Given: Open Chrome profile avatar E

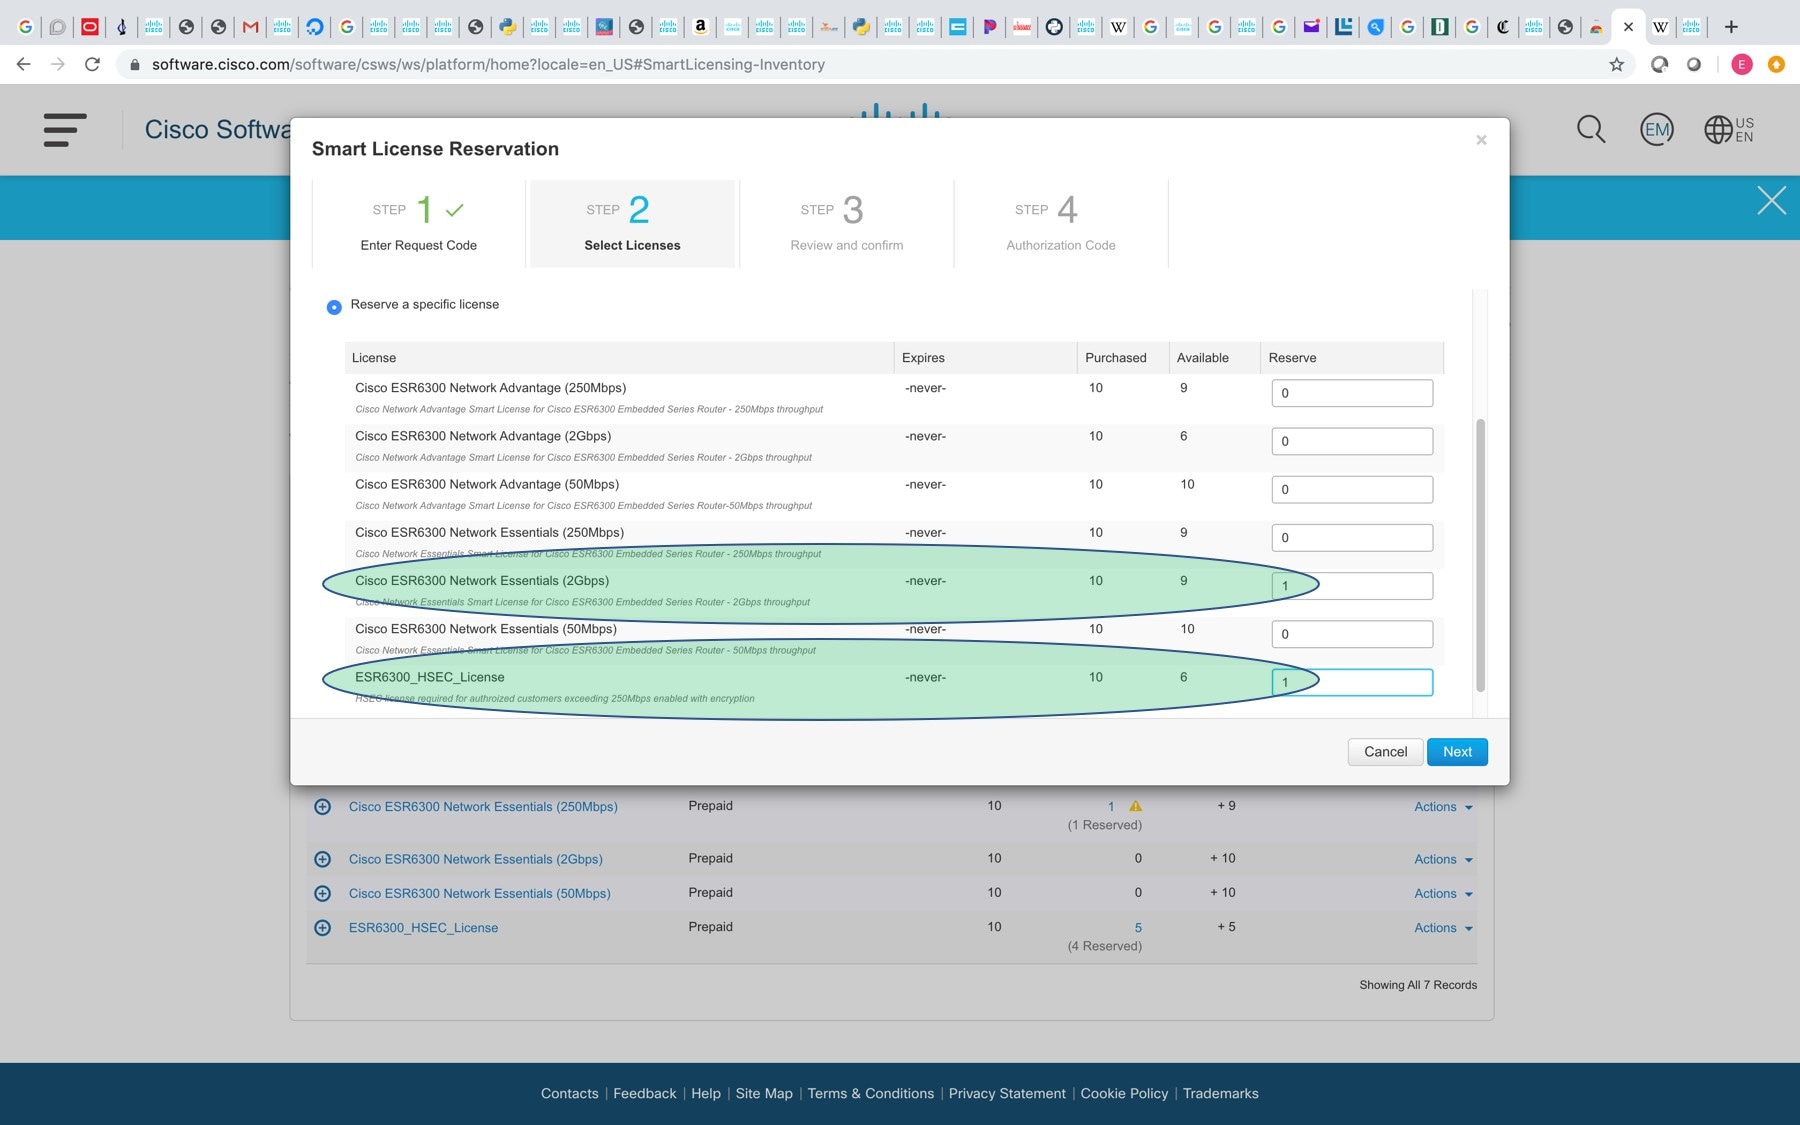Looking at the screenshot, I should 1741,64.
